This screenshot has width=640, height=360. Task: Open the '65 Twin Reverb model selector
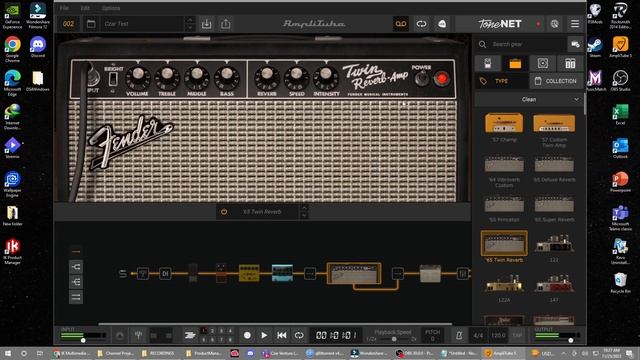coord(262,212)
